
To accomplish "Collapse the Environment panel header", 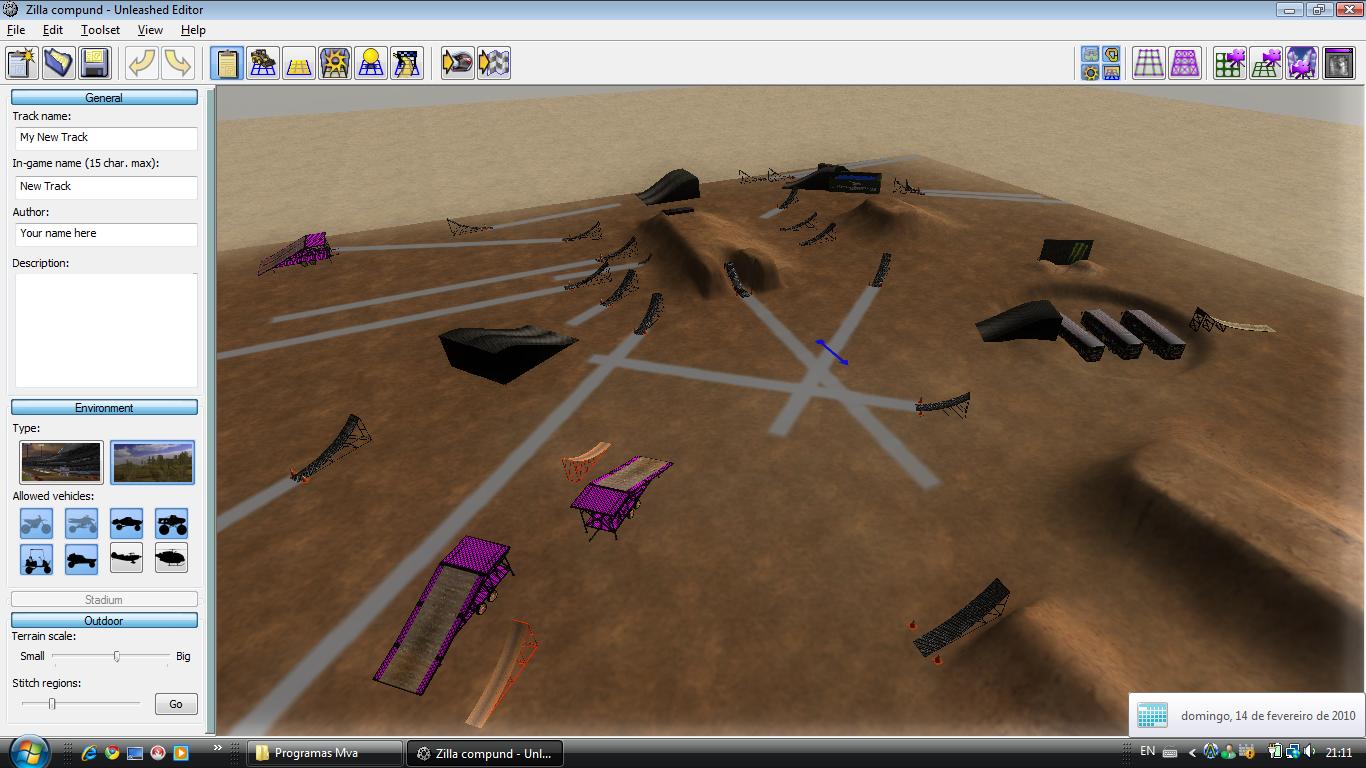I will [x=104, y=408].
